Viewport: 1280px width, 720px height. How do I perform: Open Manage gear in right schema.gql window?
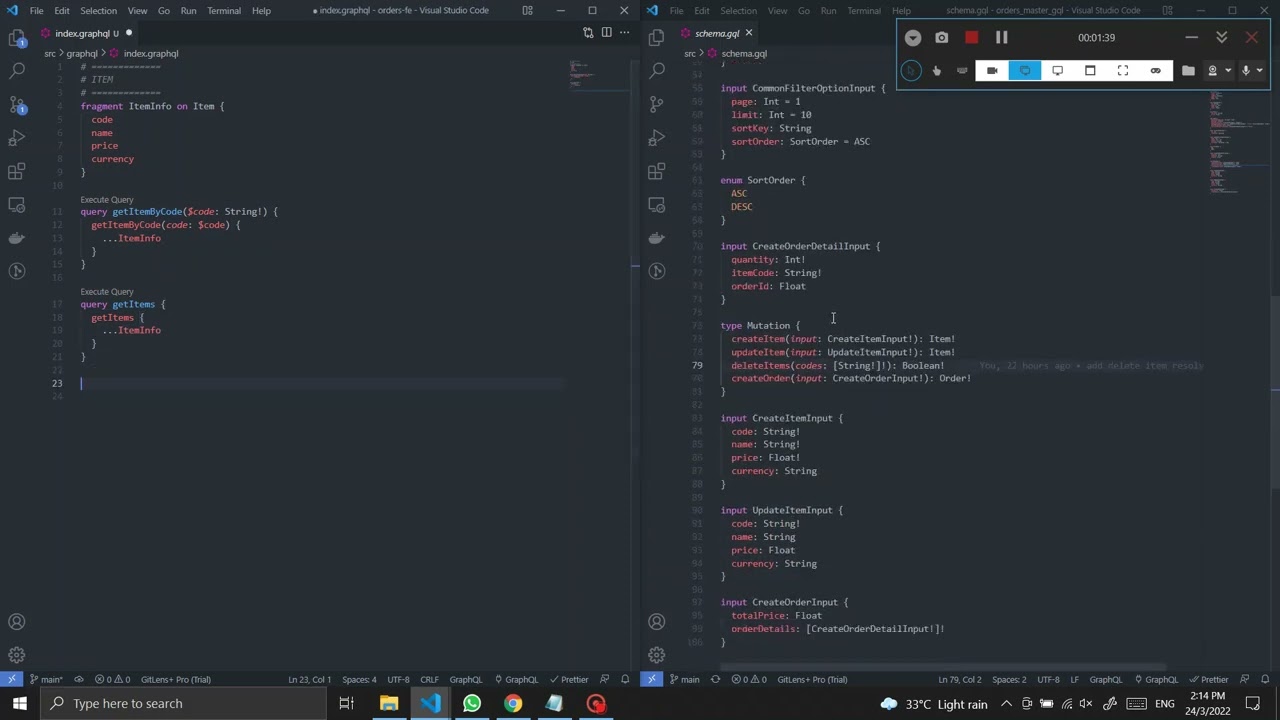[x=657, y=655]
